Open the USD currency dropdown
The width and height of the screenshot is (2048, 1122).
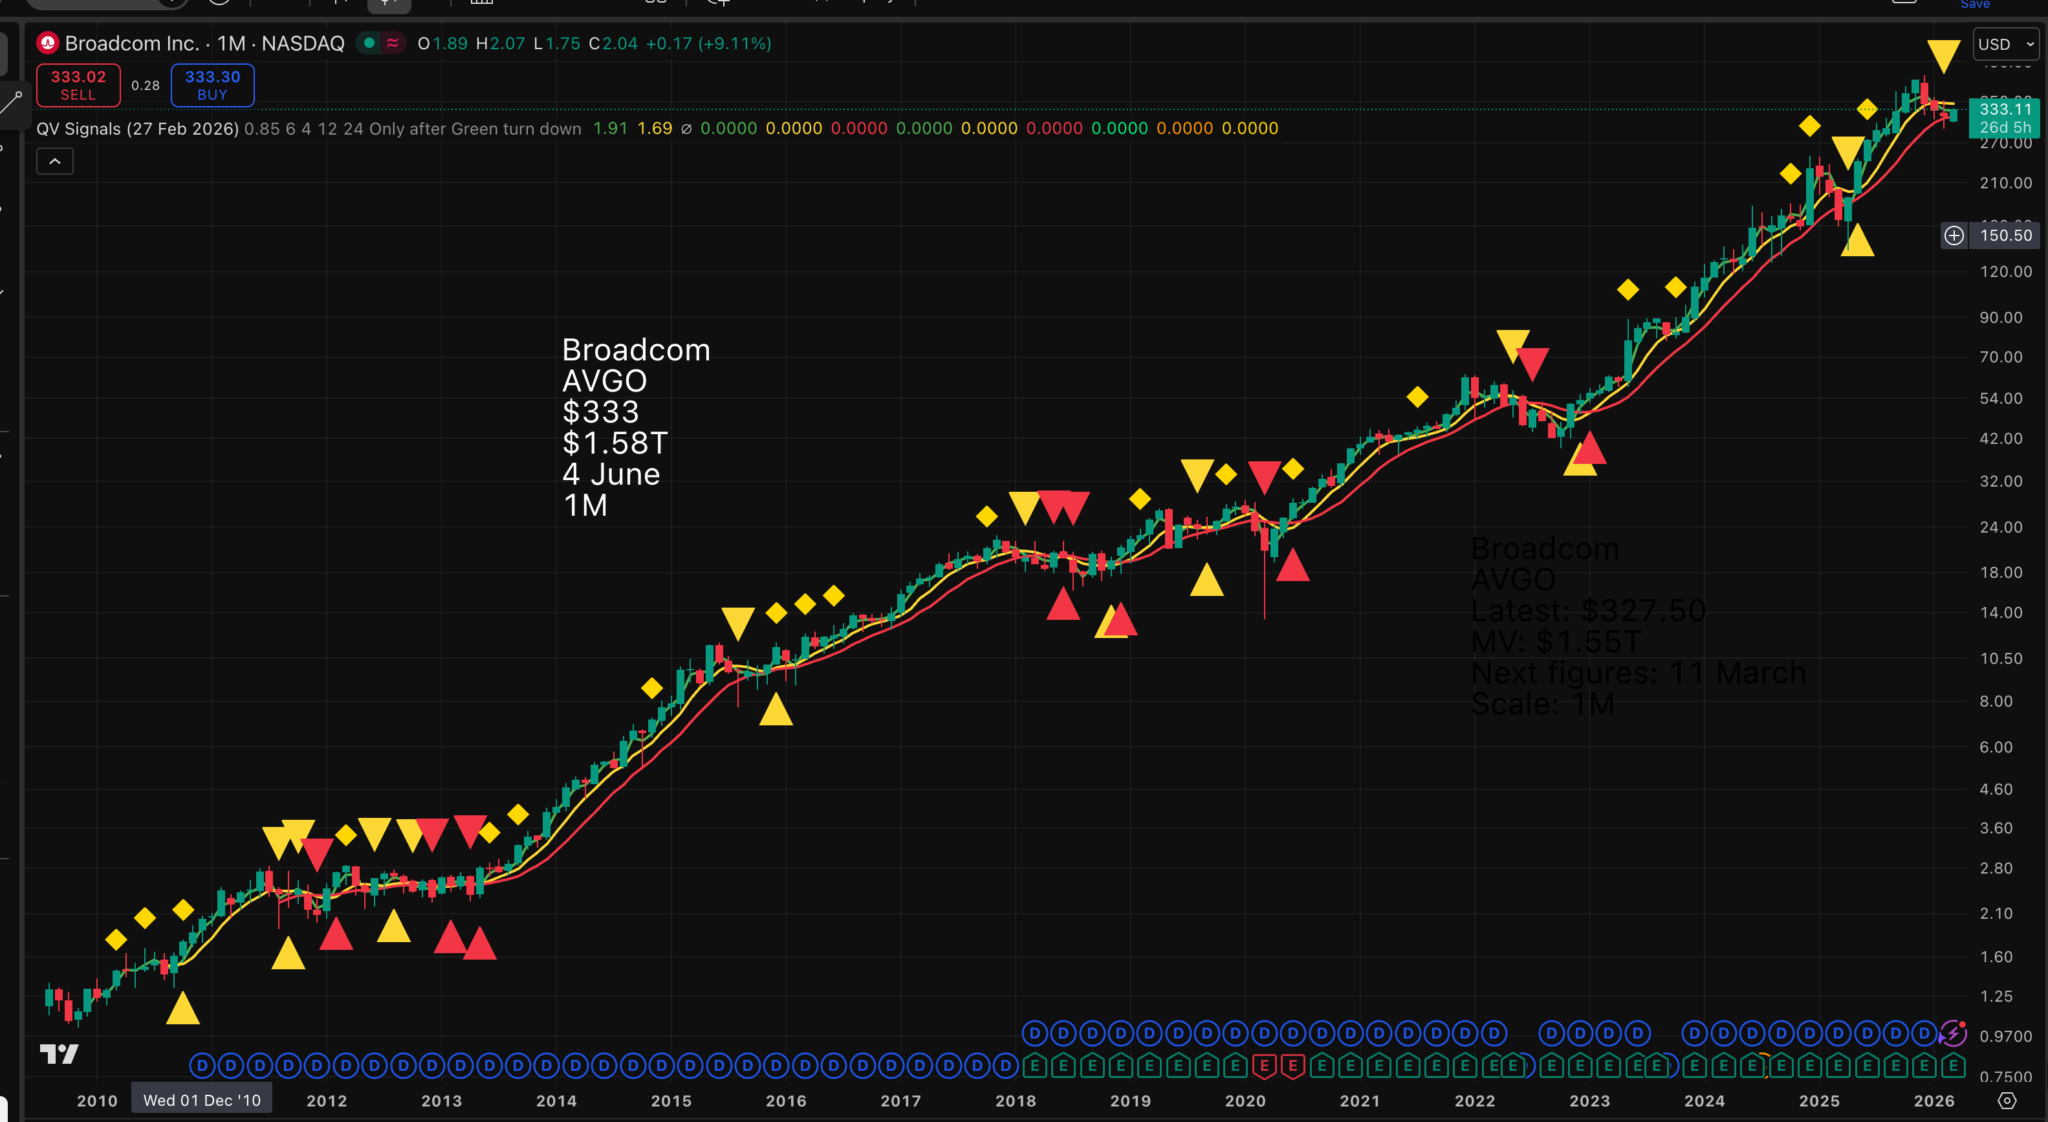pyautogui.click(x=2004, y=44)
